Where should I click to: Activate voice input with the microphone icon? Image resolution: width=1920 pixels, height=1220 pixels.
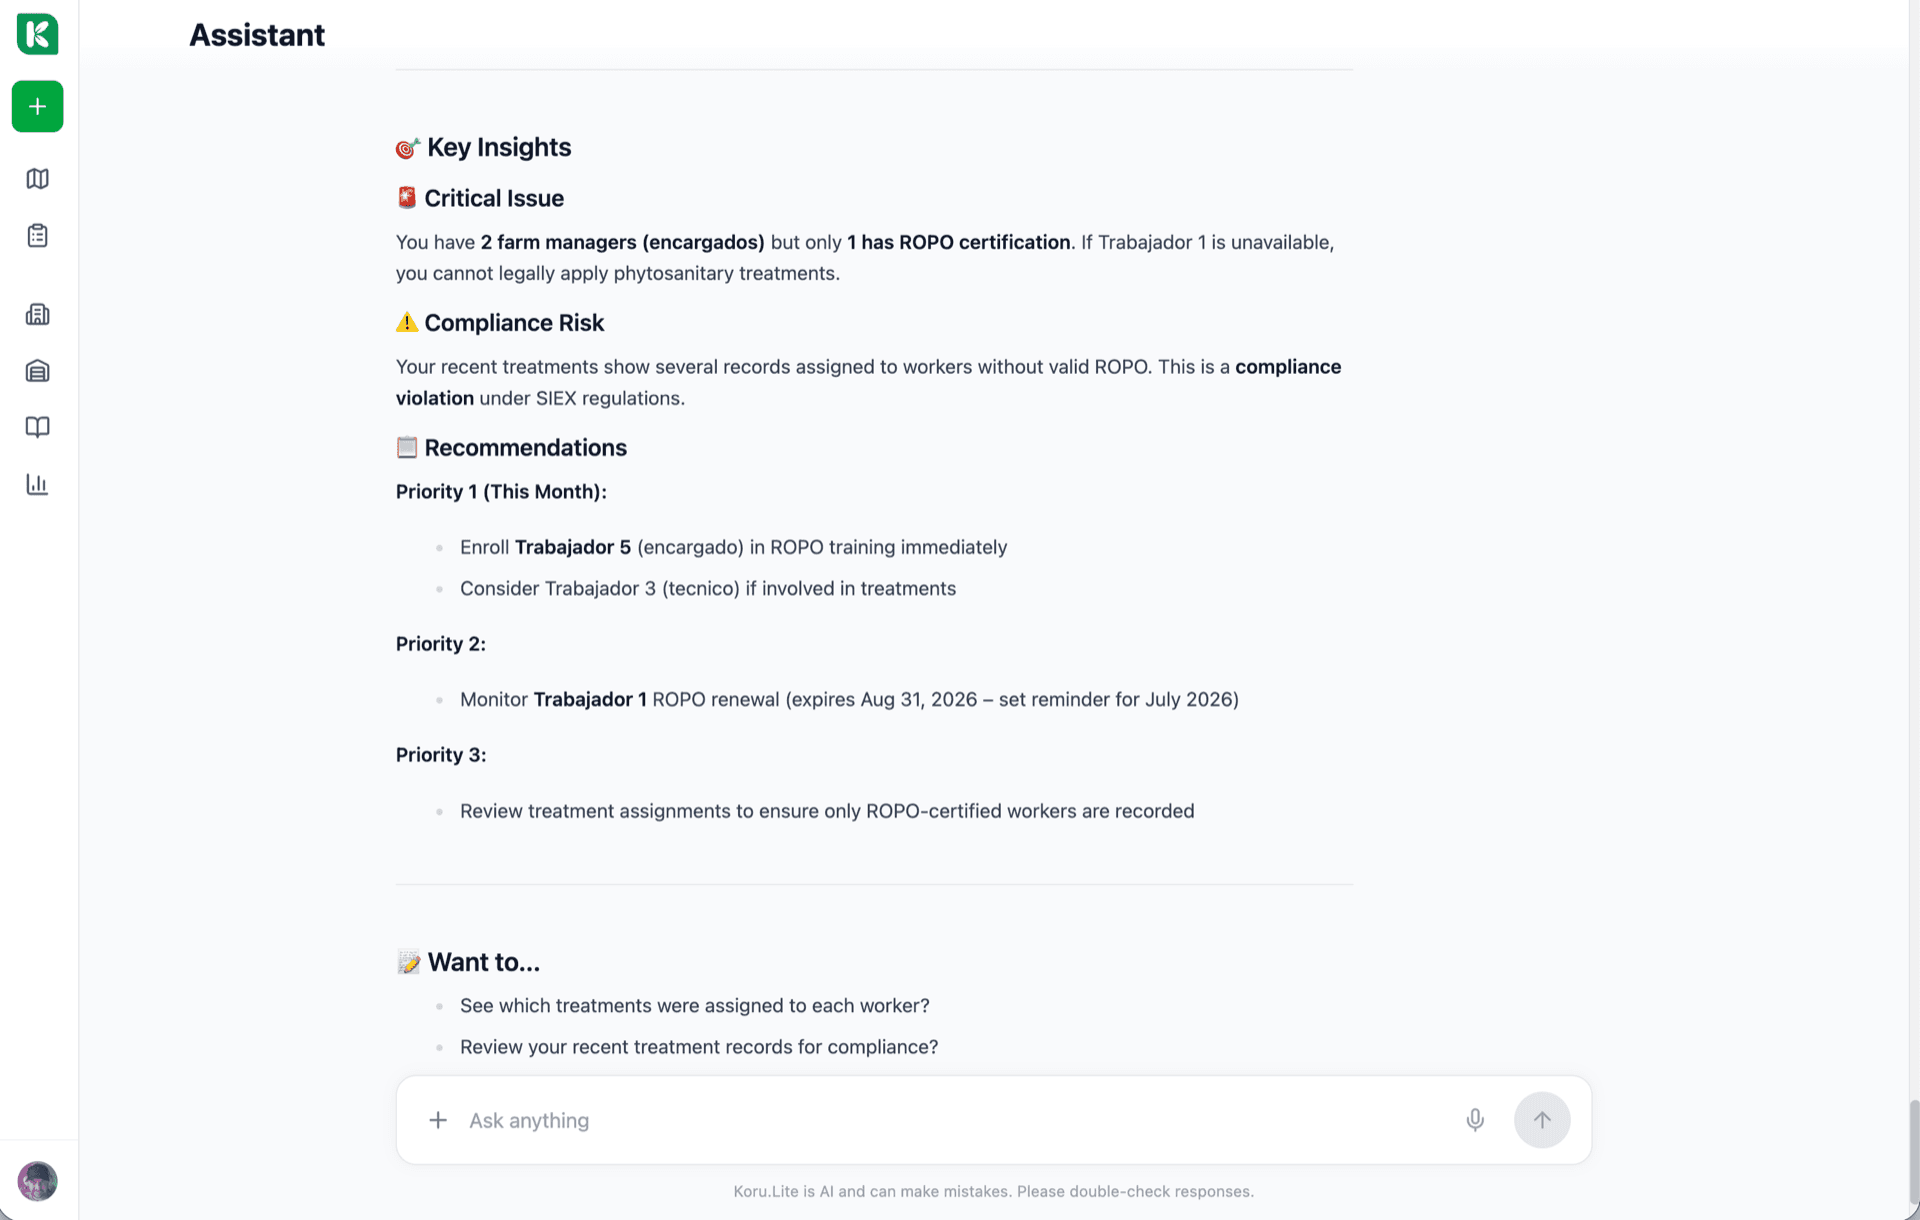1475,1120
